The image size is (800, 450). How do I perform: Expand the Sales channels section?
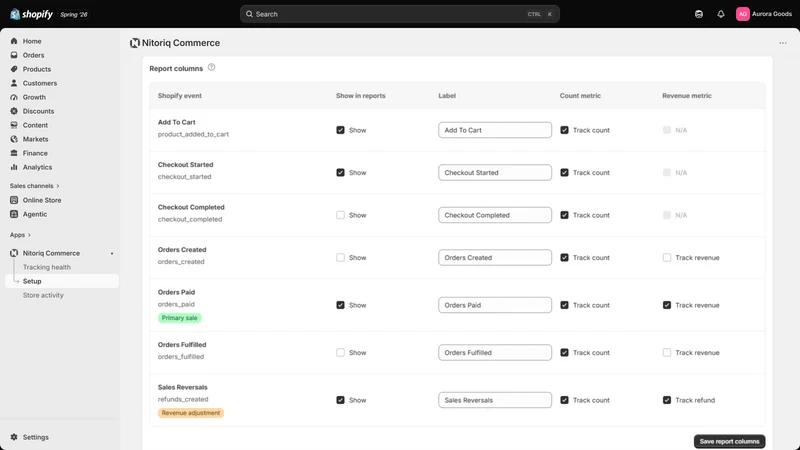click(x=34, y=186)
